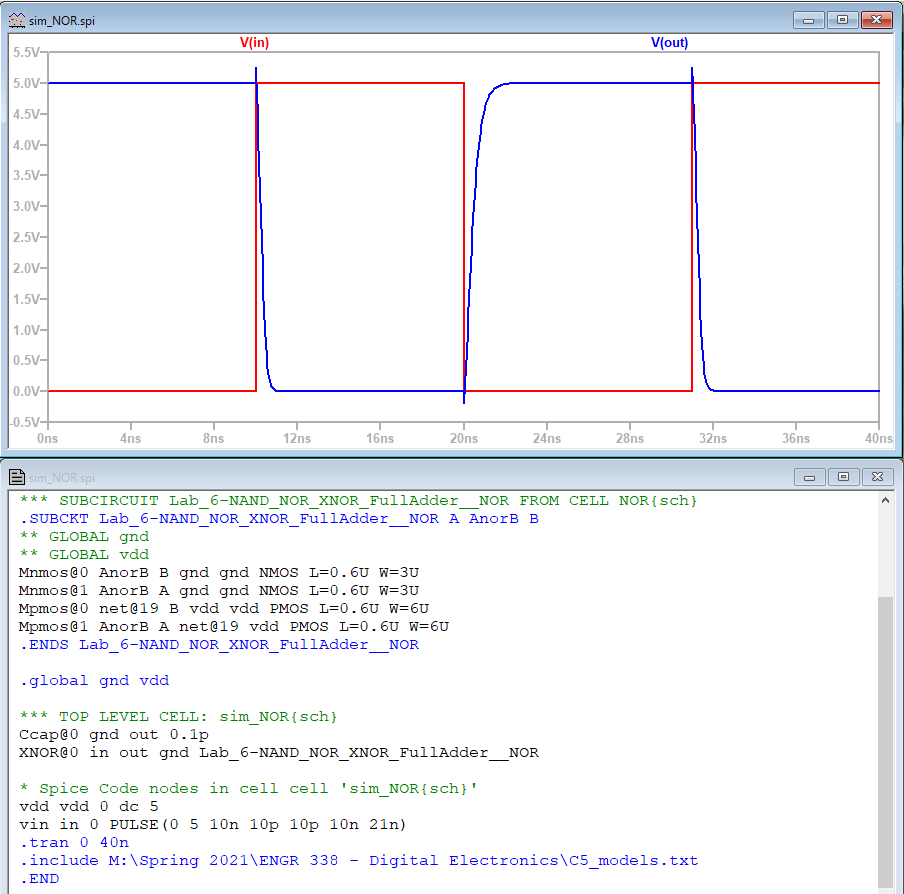Maximize the netlist text window
The width and height of the screenshot is (904, 894).
coord(842,477)
